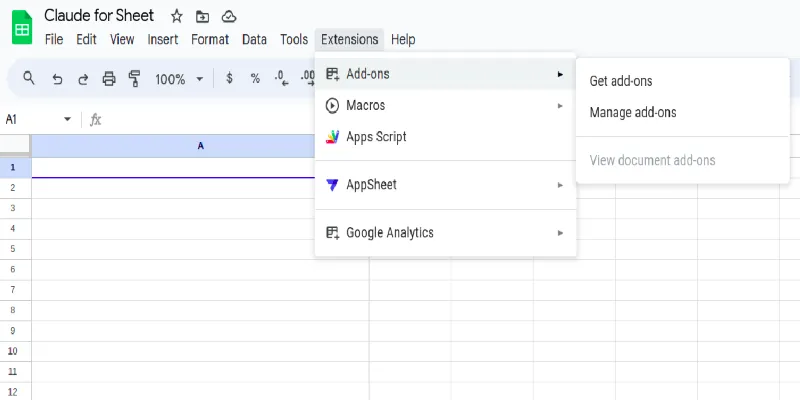Viewport: 800px width, 400px height.
Task: Click the document title Claude for Sheet
Action: 99,16
